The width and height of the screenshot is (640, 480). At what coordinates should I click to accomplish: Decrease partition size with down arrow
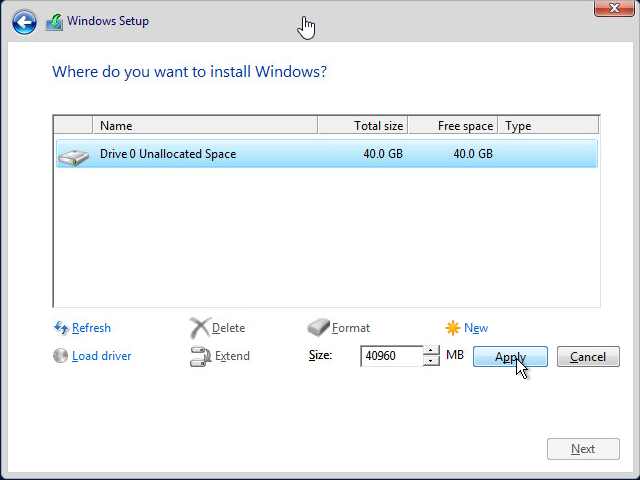tap(431, 361)
